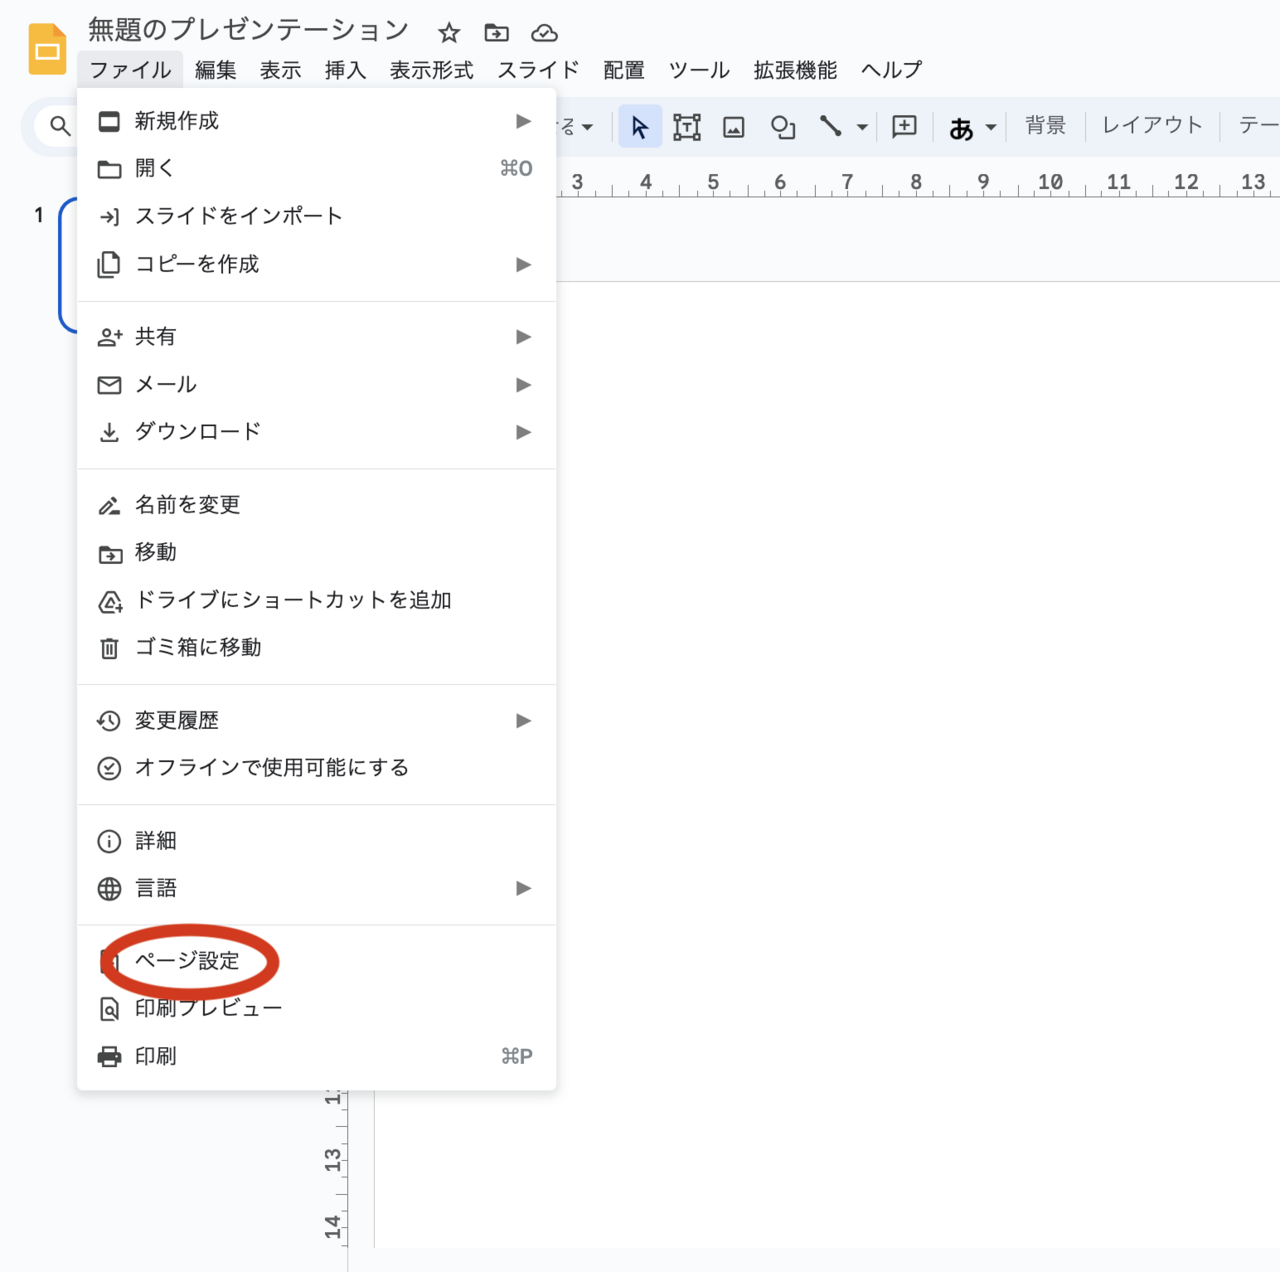Click the add comment icon
The image size is (1280, 1272).
pyautogui.click(x=904, y=126)
